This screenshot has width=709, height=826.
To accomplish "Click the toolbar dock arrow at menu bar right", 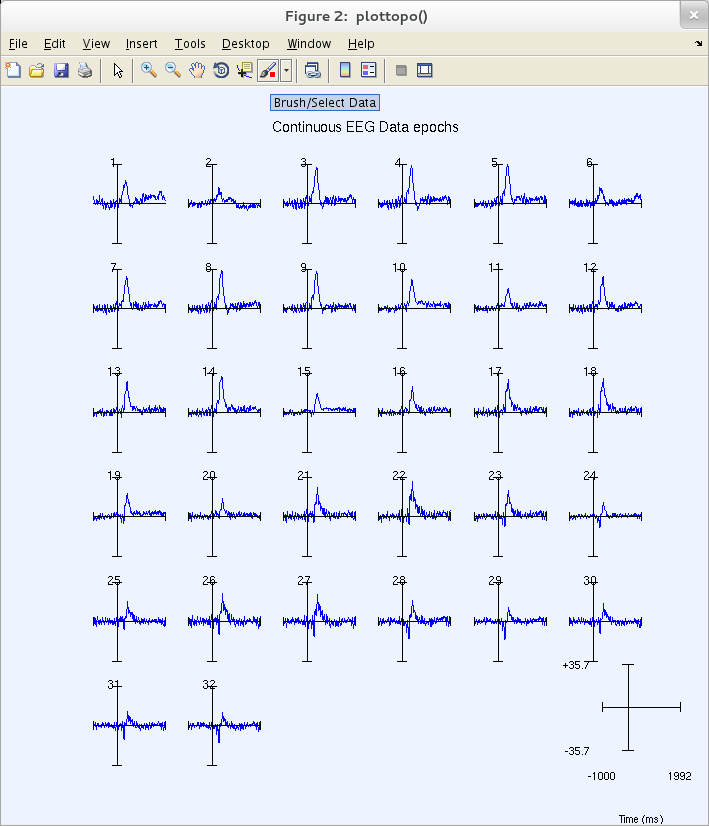I will pyautogui.click(x=698, y=43).
